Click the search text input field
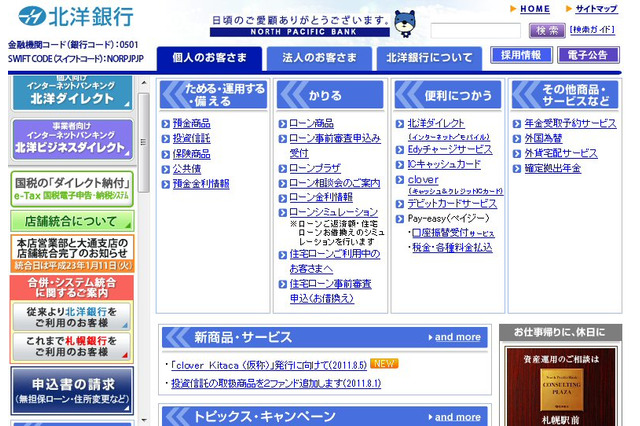 (x=476, y=31)
